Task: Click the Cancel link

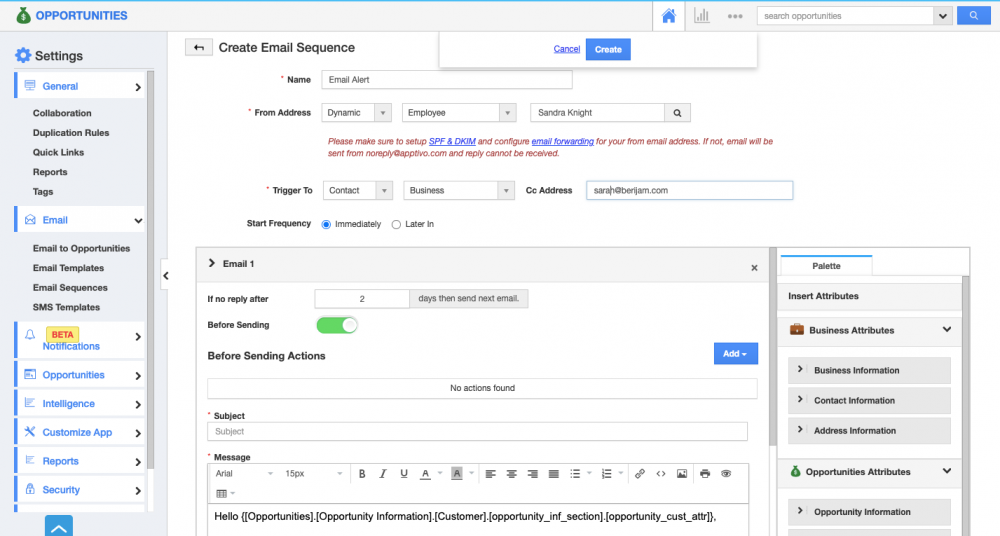Action: tap(566, 49)
